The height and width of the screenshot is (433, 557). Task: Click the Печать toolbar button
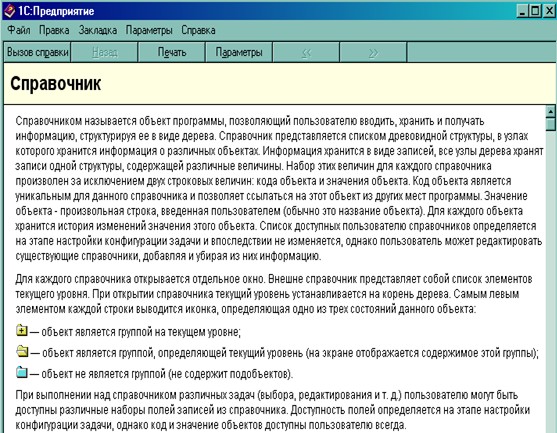pos(172,52)
